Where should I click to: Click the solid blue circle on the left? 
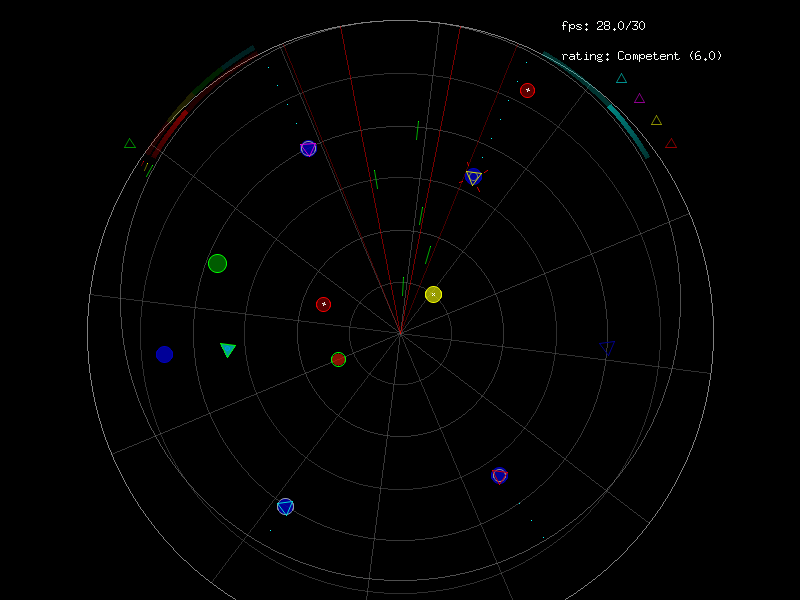pyautogui.click(x=165, y=354)
